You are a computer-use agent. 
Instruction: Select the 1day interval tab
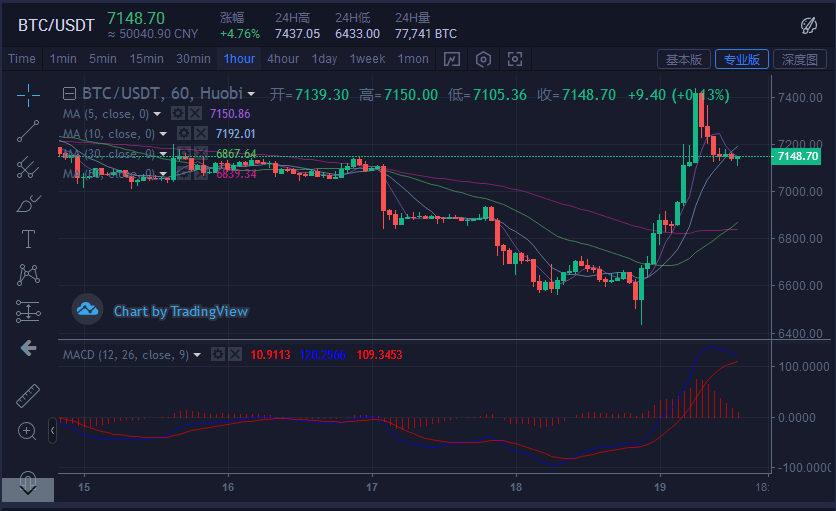pyautogui.click(x=324, y=59)
